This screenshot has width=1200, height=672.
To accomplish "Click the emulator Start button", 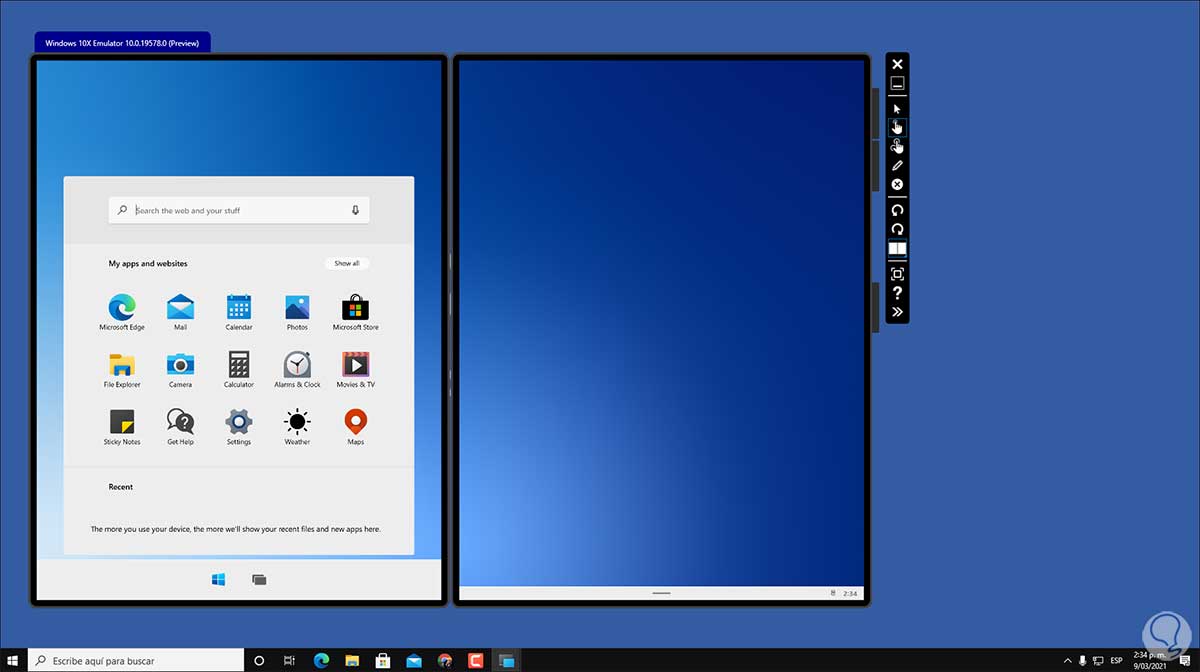I will point(218,579).
